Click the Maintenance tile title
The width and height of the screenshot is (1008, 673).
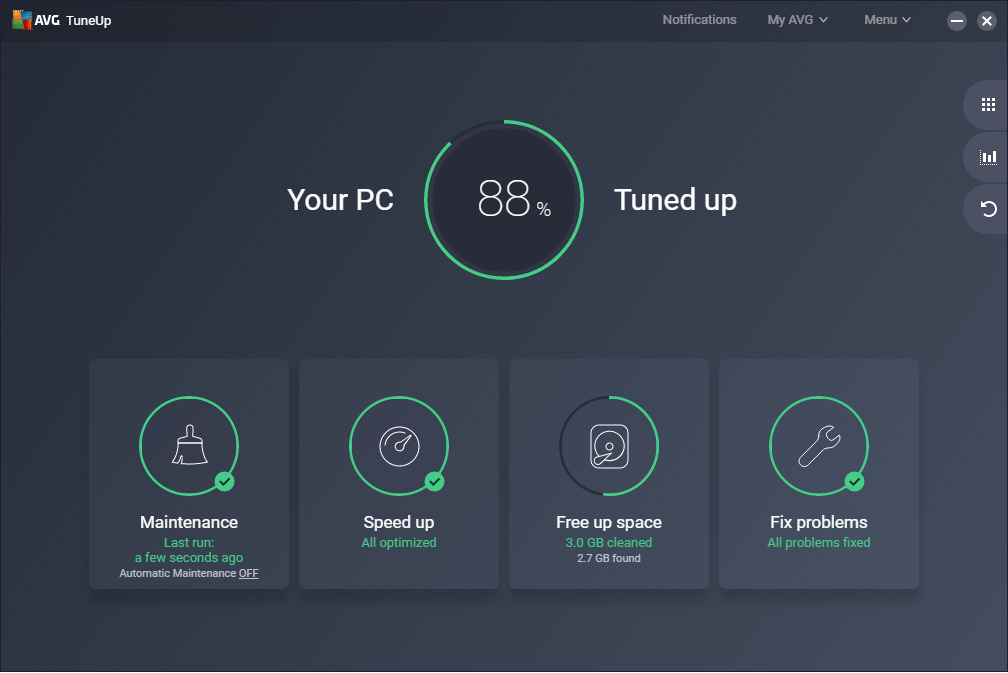[189, 522]
